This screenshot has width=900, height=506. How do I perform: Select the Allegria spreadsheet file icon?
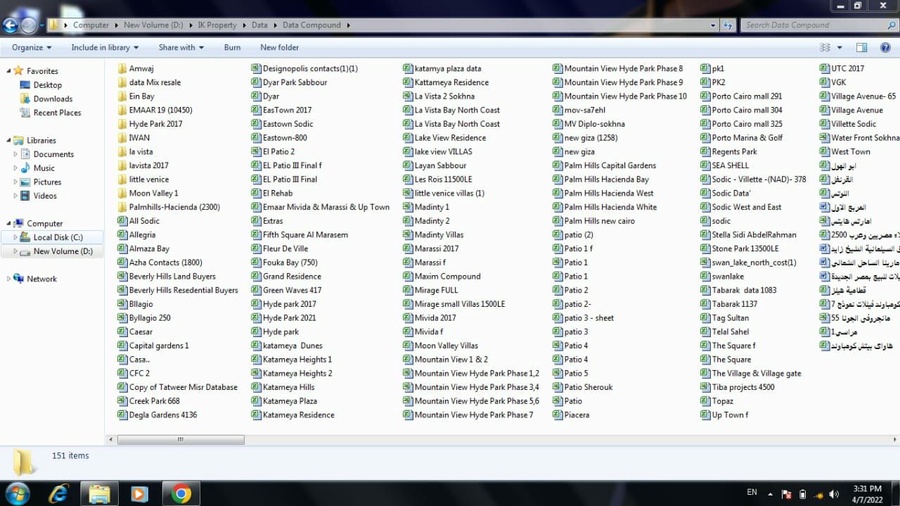click(x=122, y=235)
